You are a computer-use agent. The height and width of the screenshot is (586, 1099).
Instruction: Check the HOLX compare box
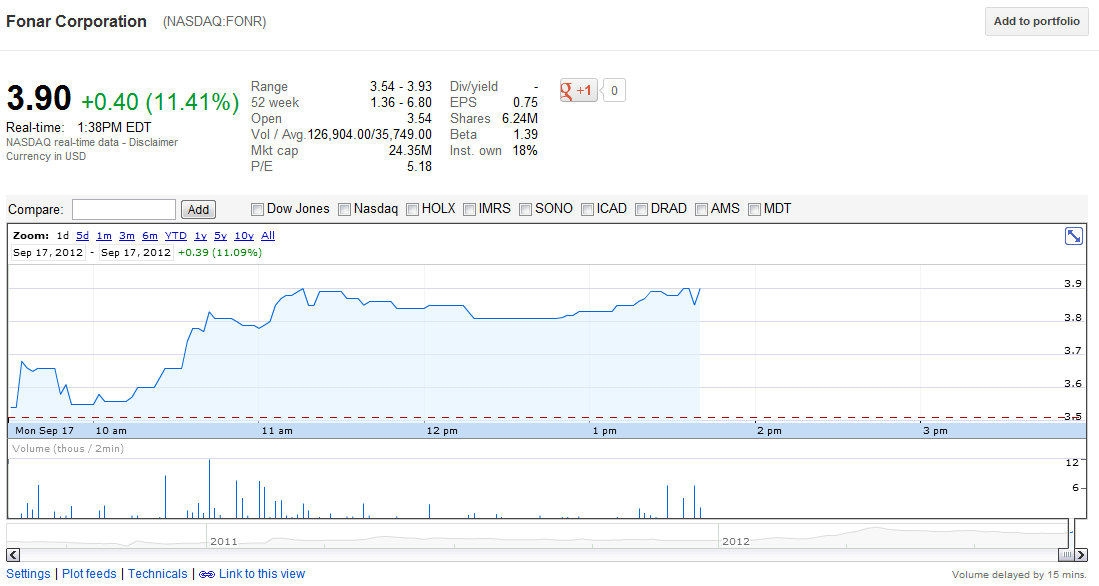(x=412, y=209)
